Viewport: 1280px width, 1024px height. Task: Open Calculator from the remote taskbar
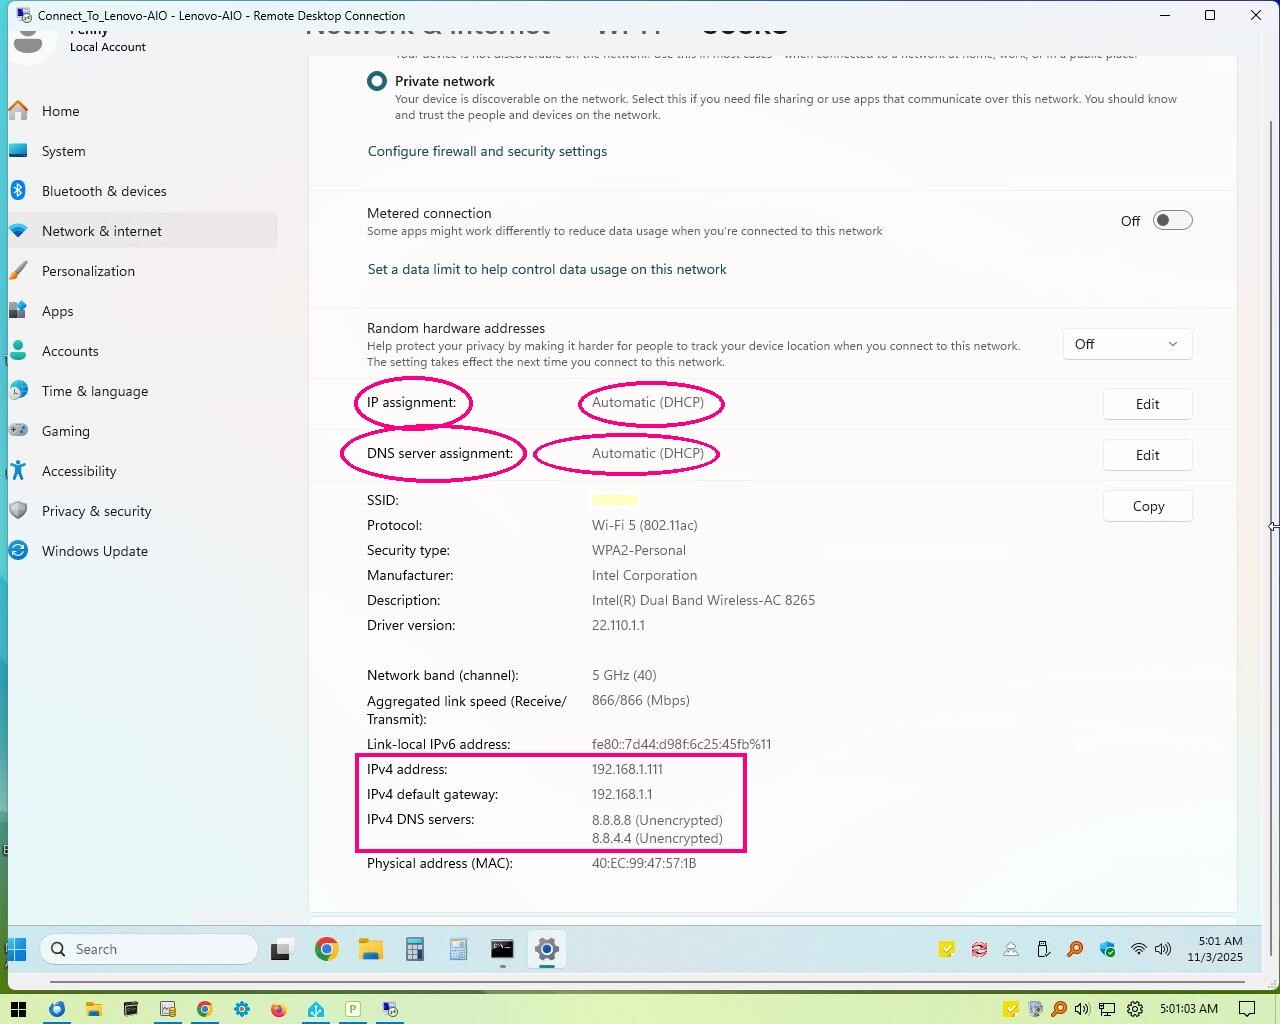click(415, 950)
